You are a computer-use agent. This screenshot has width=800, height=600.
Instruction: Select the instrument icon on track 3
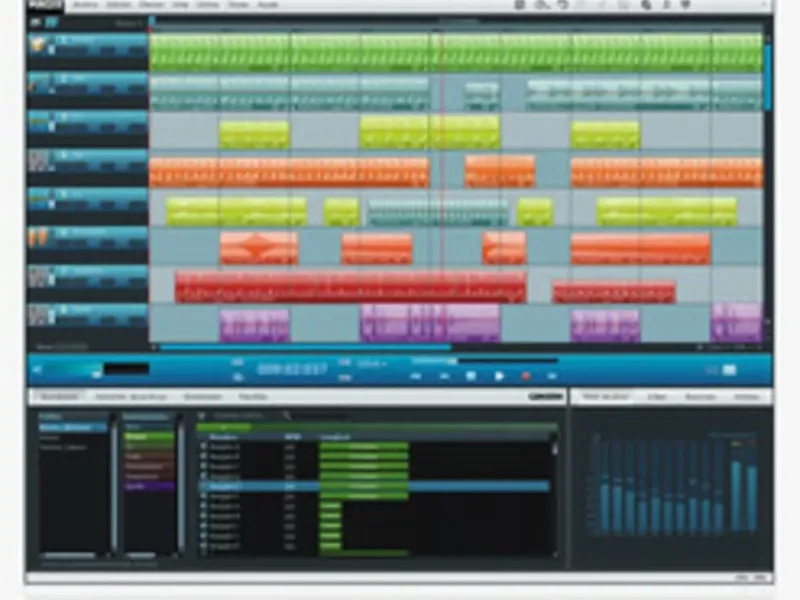37,122
